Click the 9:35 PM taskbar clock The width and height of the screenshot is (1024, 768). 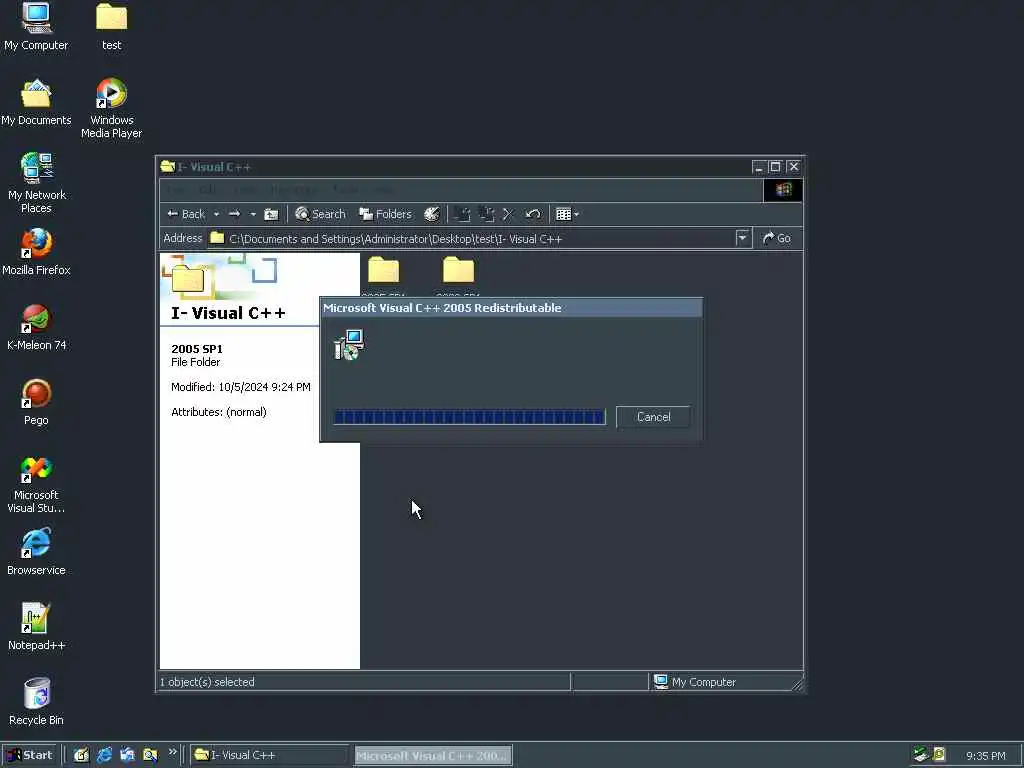click(985, 756)
